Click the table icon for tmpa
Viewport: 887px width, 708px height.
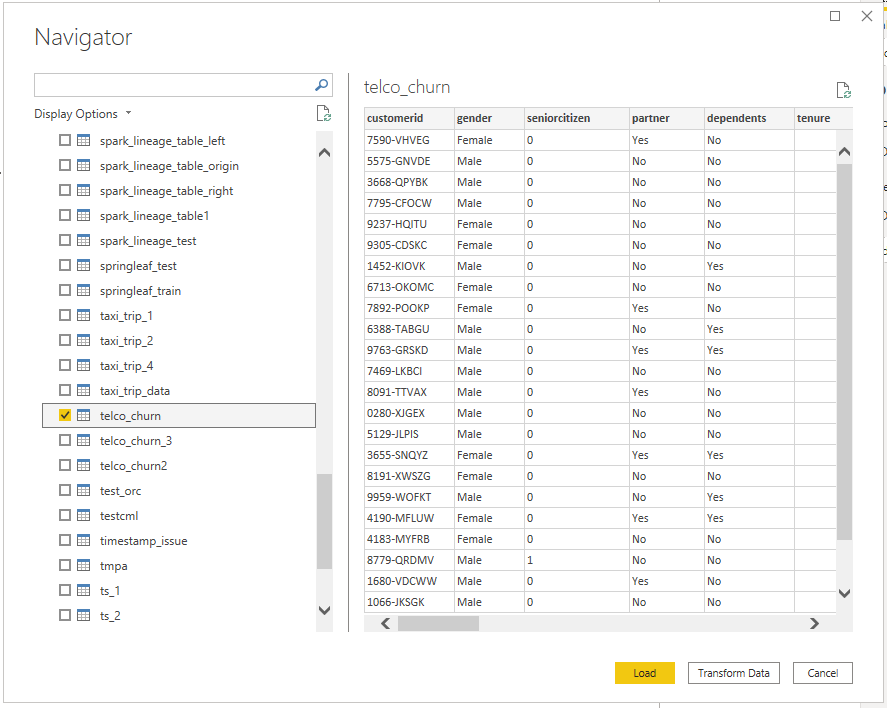(83, 565)
